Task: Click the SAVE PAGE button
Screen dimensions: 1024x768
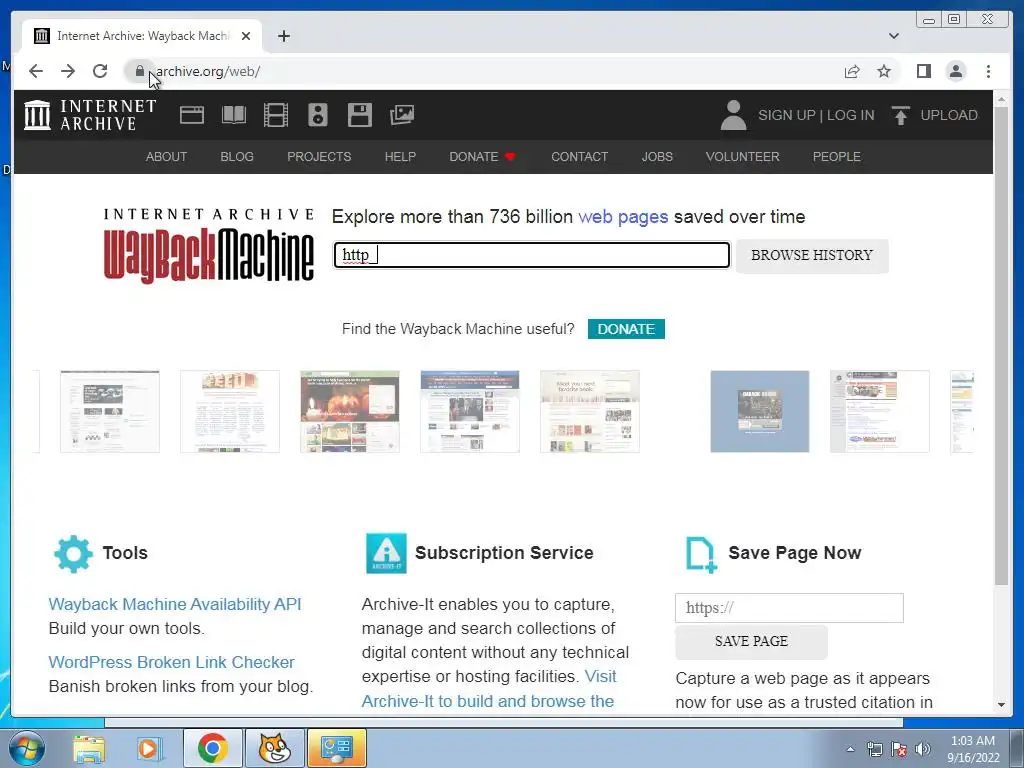Action: [751, 641]
